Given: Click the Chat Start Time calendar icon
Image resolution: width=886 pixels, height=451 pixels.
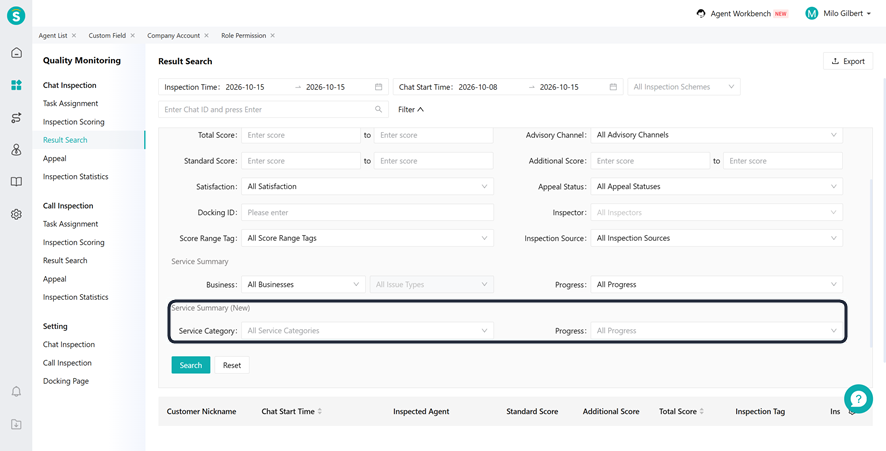Looking at the screenshot, I should click(613, 87).
